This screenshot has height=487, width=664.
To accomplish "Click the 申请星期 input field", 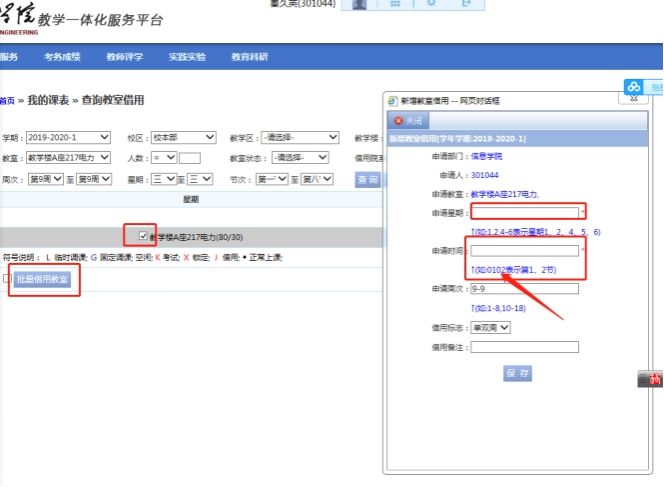I will click(525, 212).
